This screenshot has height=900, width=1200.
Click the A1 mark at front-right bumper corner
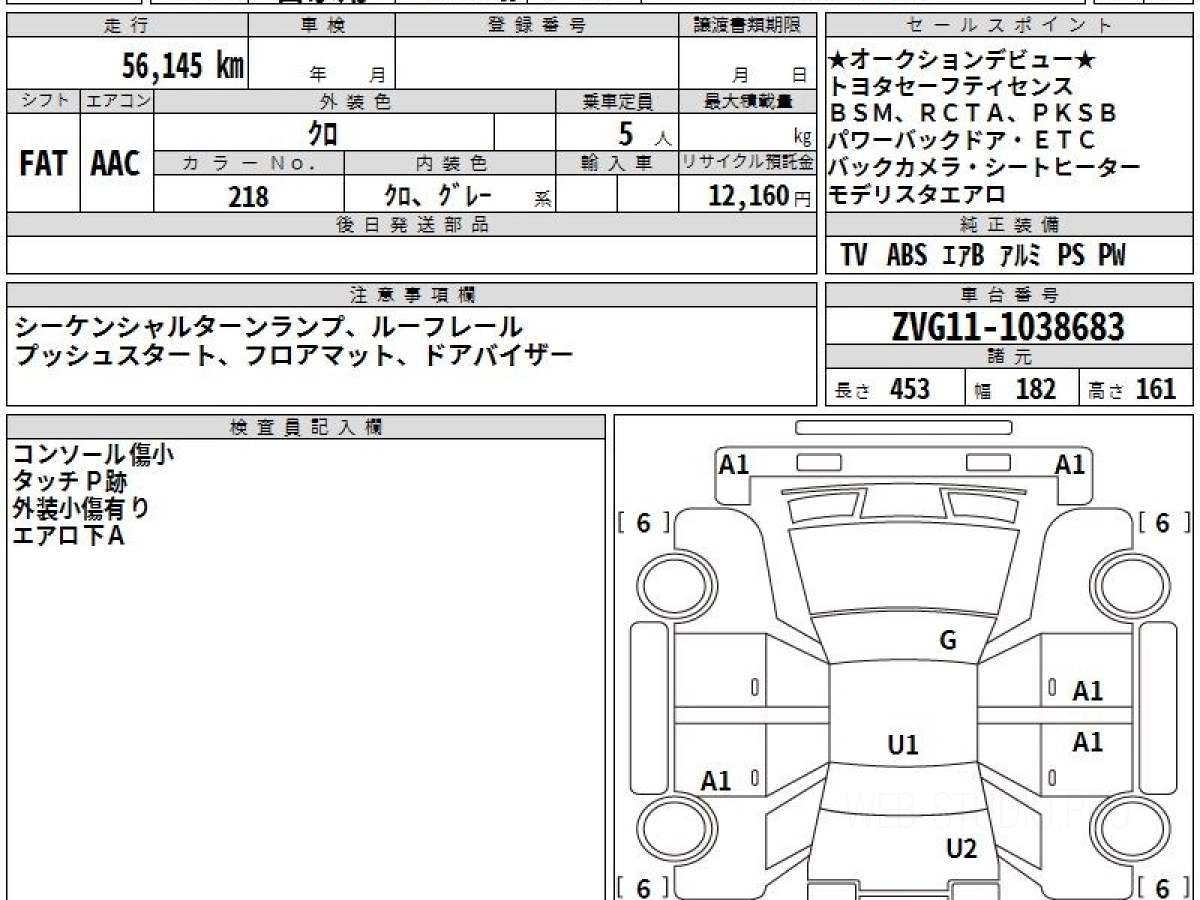click(1070, 464)
